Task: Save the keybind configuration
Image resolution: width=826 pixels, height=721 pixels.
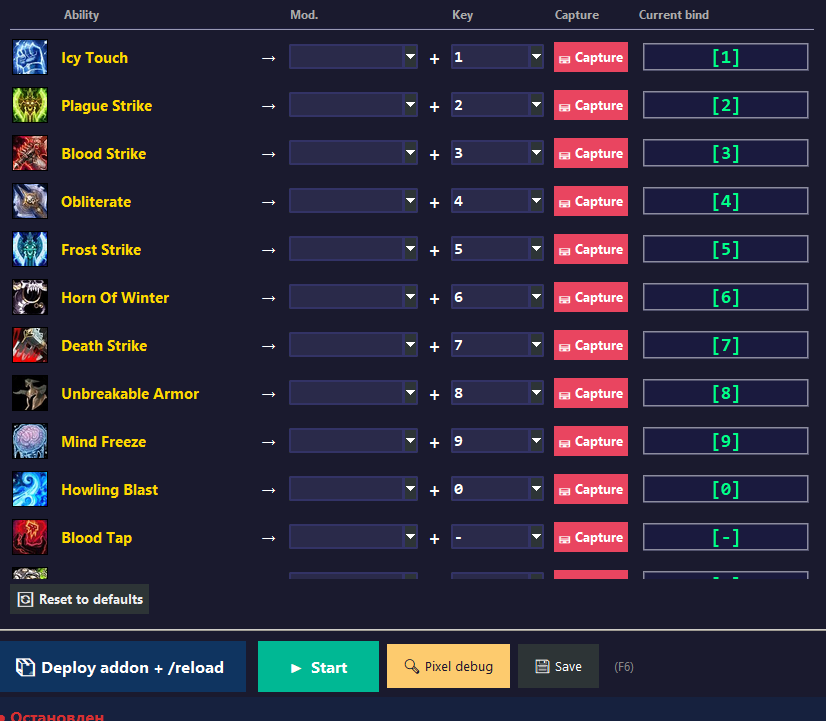Action: tap(558, 666)
